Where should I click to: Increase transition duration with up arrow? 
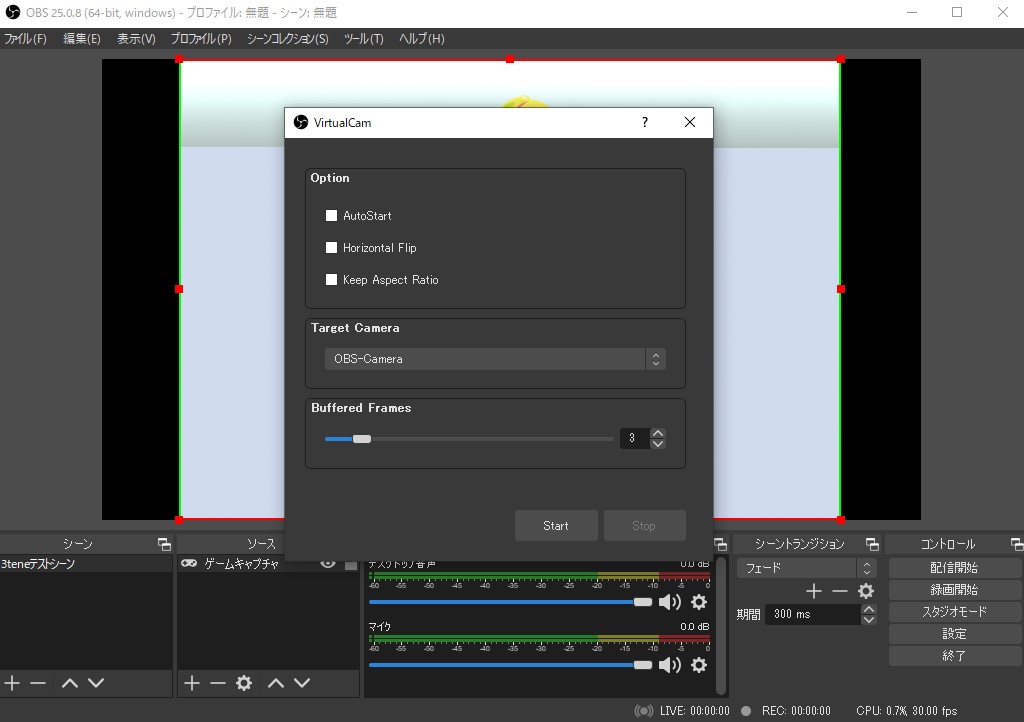point(869,609)
